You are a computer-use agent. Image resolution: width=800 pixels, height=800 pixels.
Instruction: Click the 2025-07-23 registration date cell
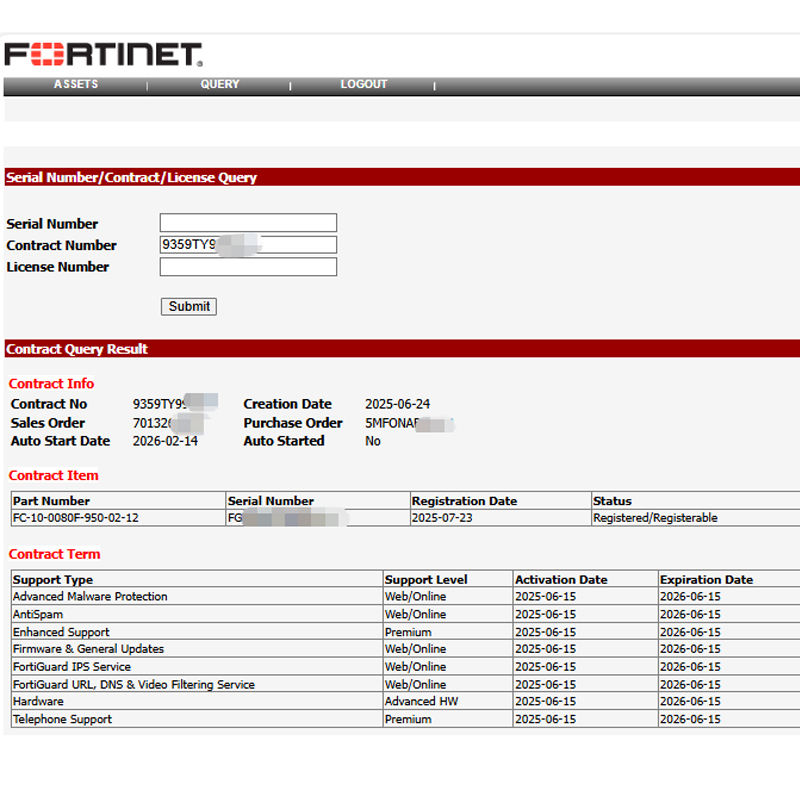442,518
